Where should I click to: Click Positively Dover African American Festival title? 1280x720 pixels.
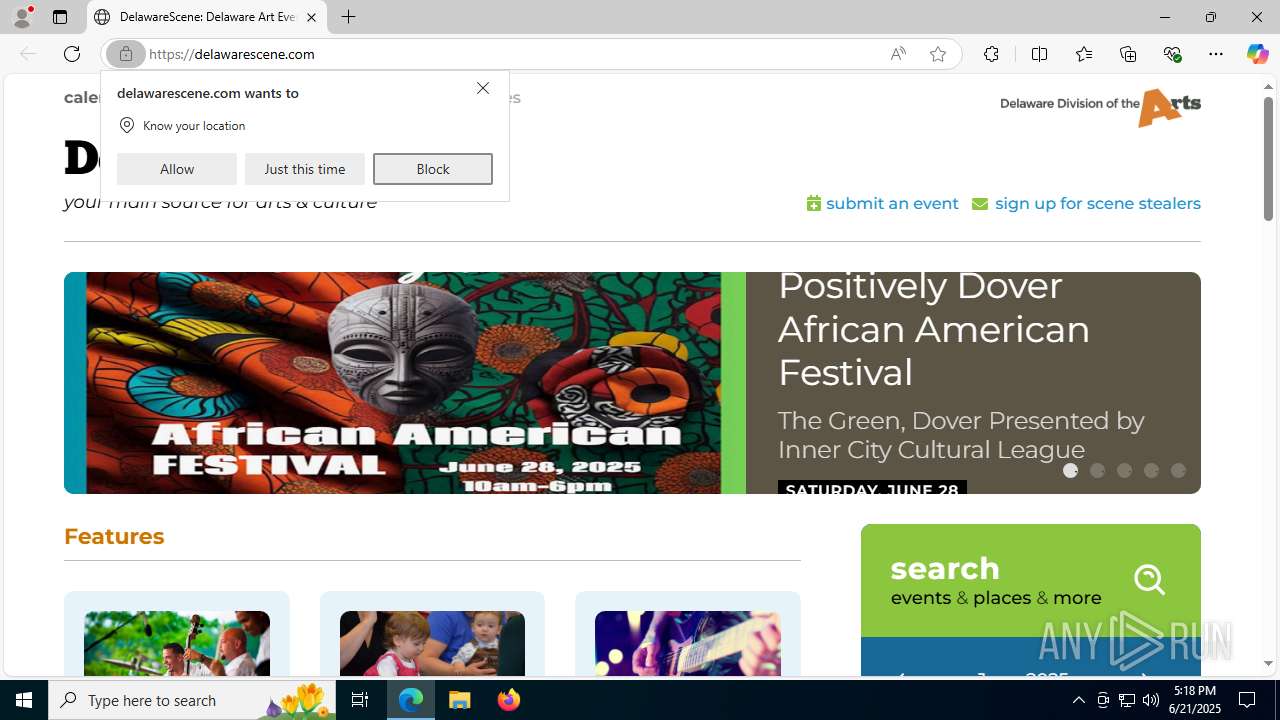click(934, 329)
